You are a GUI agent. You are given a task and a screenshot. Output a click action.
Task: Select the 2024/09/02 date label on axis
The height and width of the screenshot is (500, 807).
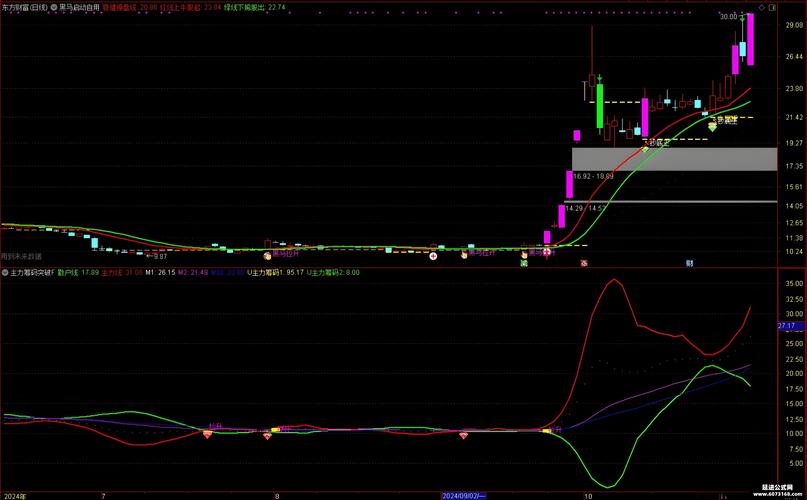click(x=469, y=494)
